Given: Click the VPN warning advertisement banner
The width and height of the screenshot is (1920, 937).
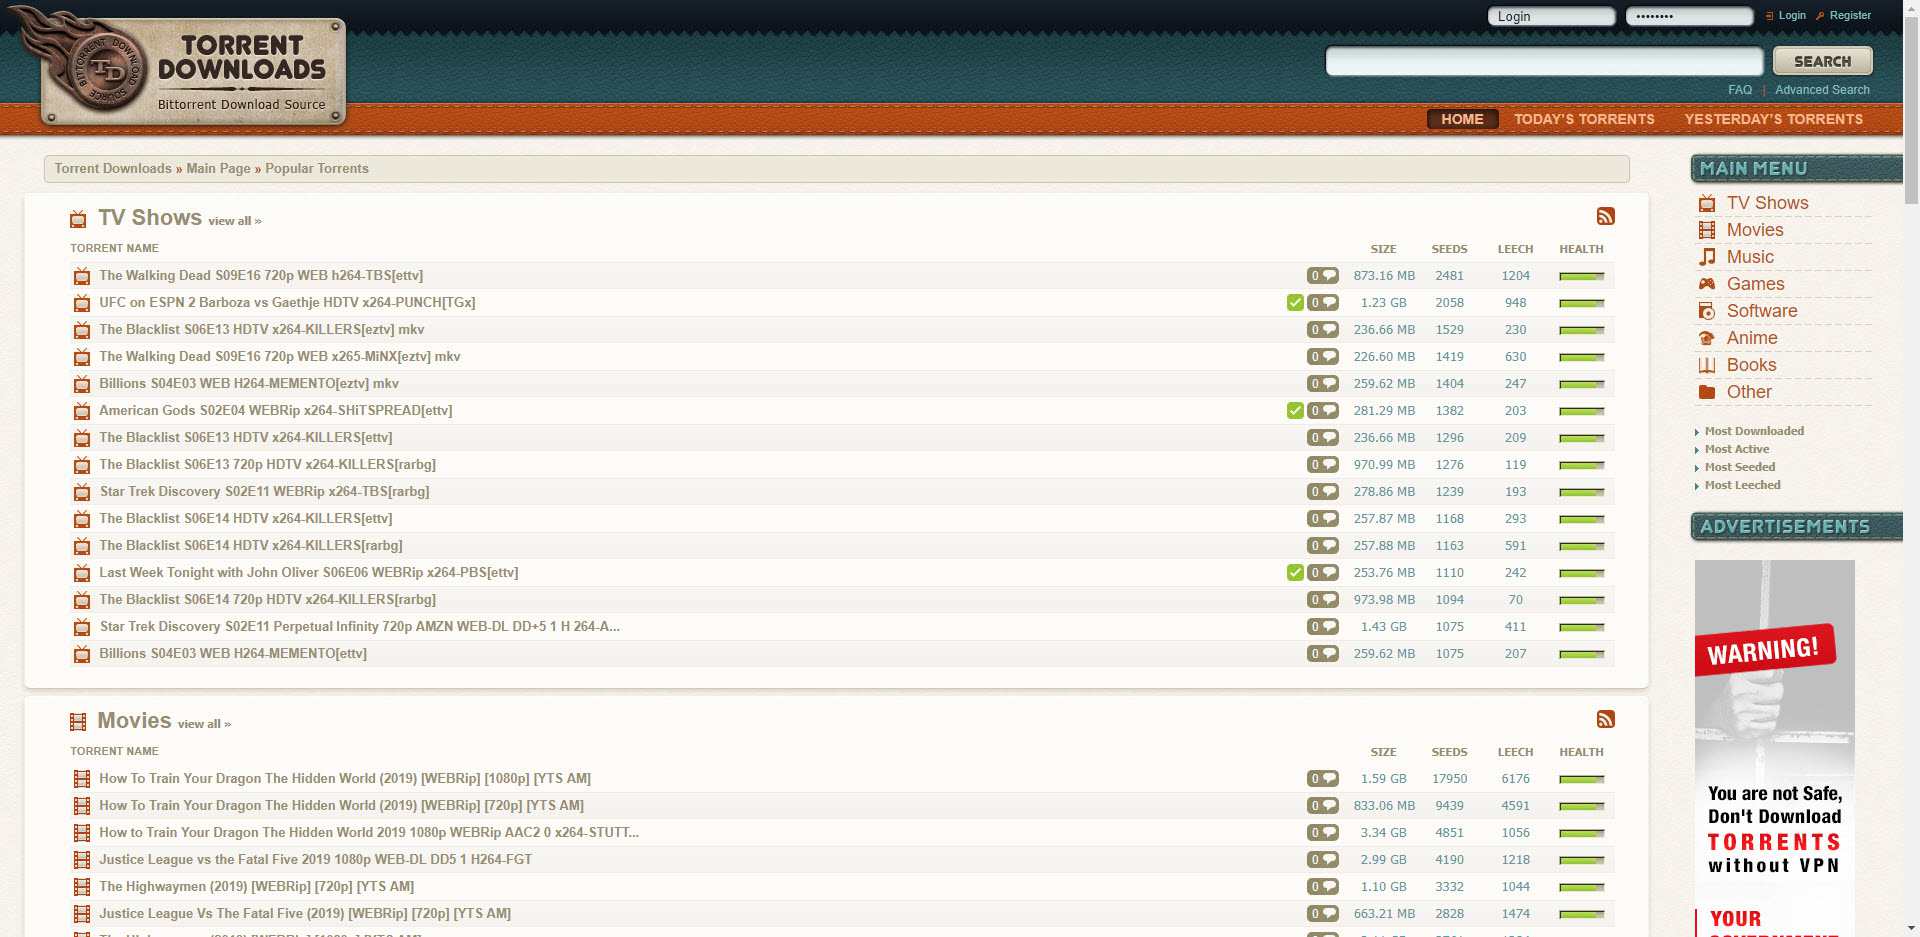Looking at the screenshot, I should [1774, 748].
